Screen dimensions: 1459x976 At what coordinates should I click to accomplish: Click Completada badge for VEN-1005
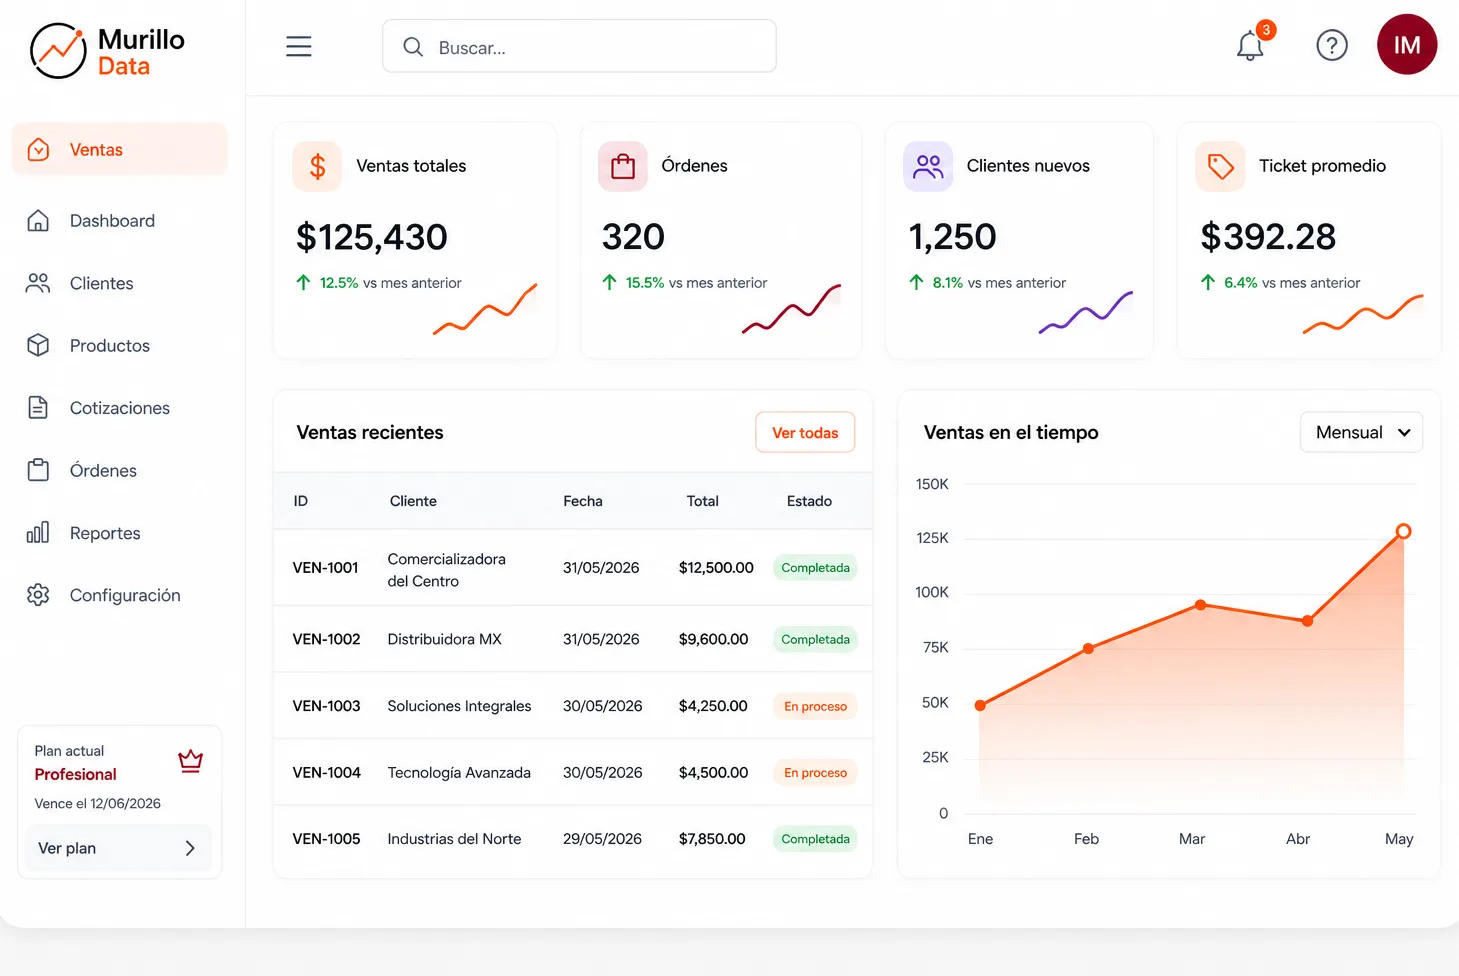815,839
